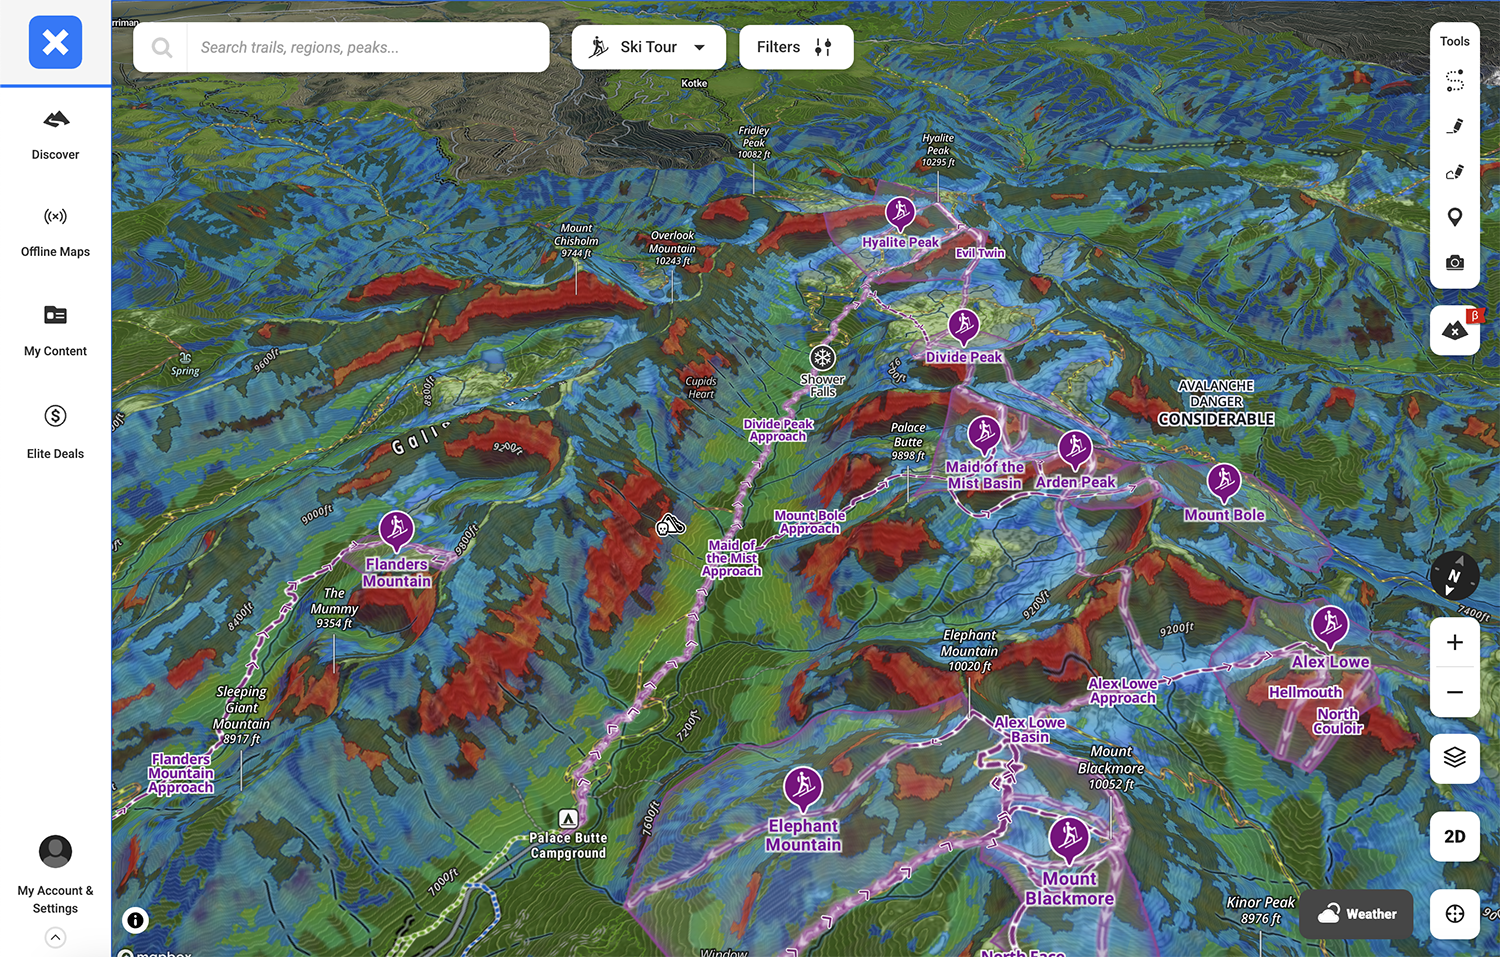The image size is (1500, 957).
Task: Open the Discover tab in the sidebar
Action: pos(55,134)
